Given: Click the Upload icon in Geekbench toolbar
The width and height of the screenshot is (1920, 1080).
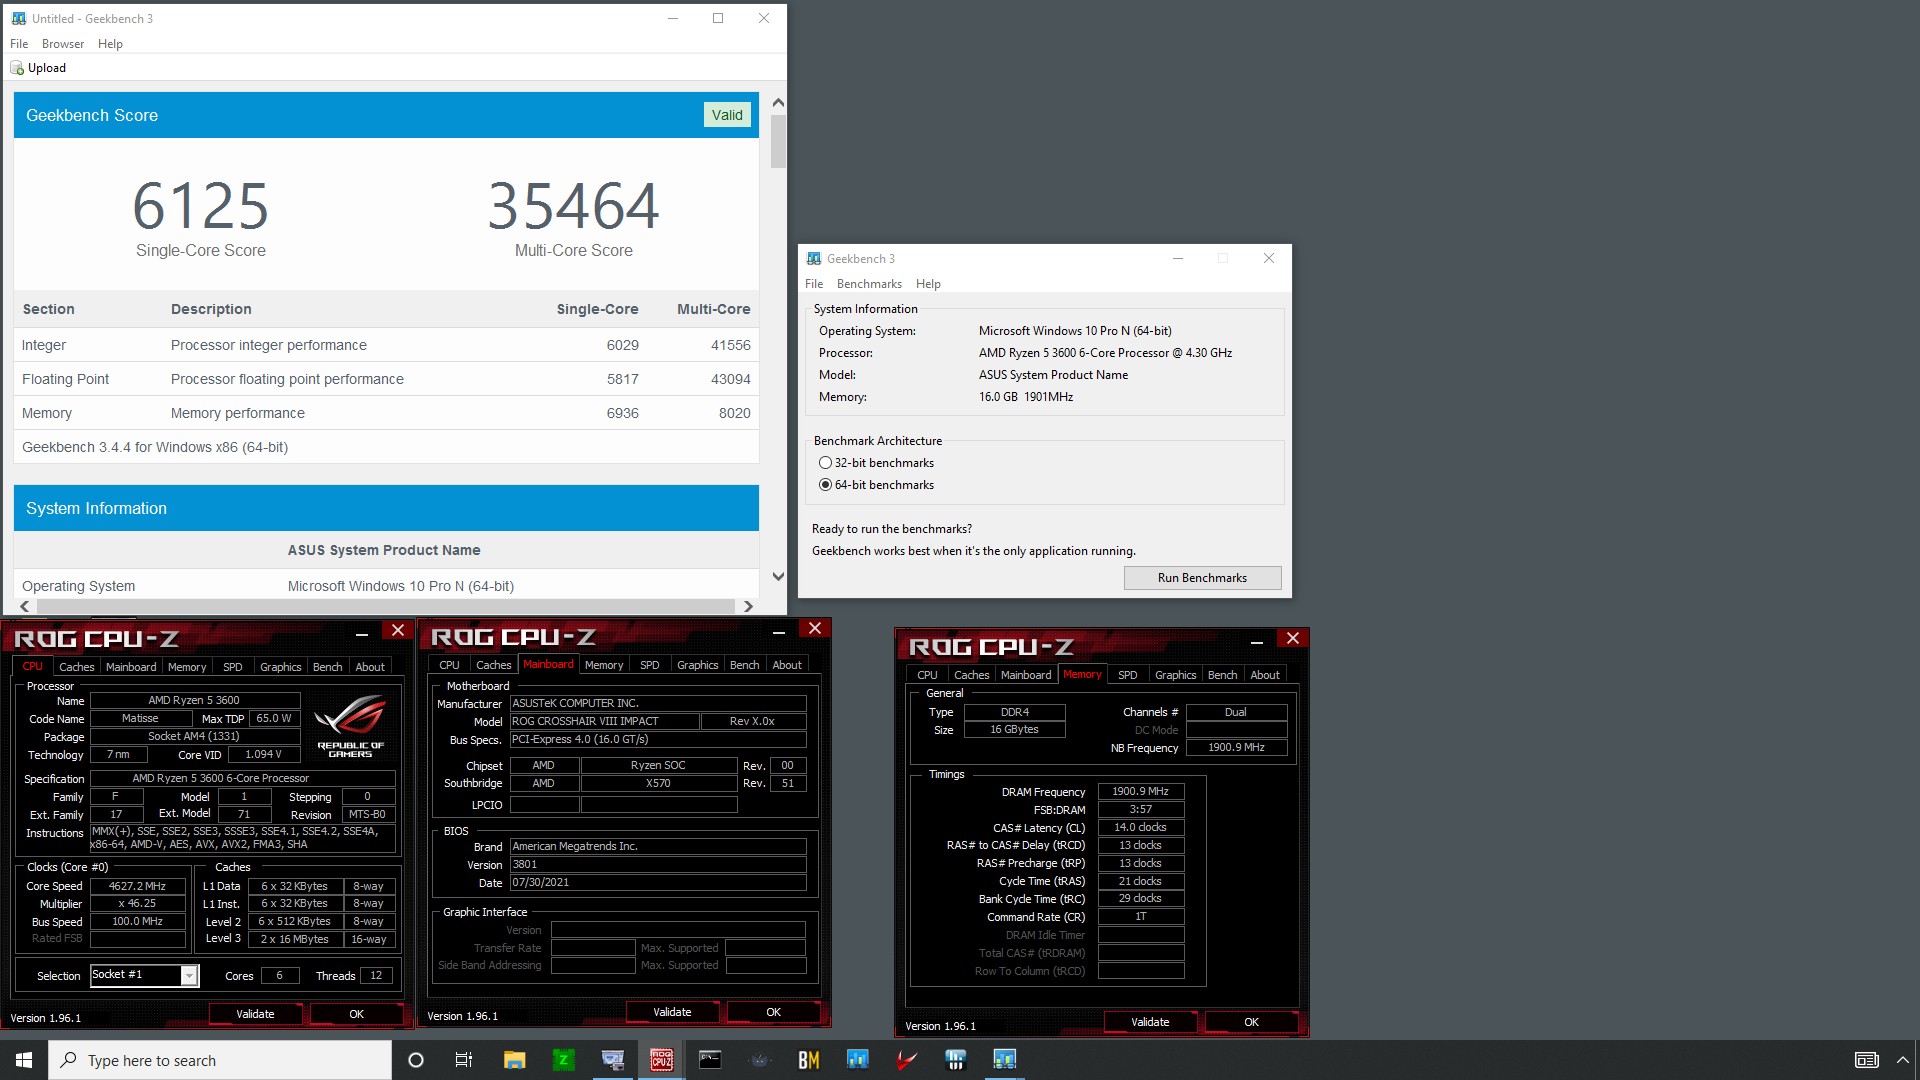Looking at the screenshot, I should [17, 68].
